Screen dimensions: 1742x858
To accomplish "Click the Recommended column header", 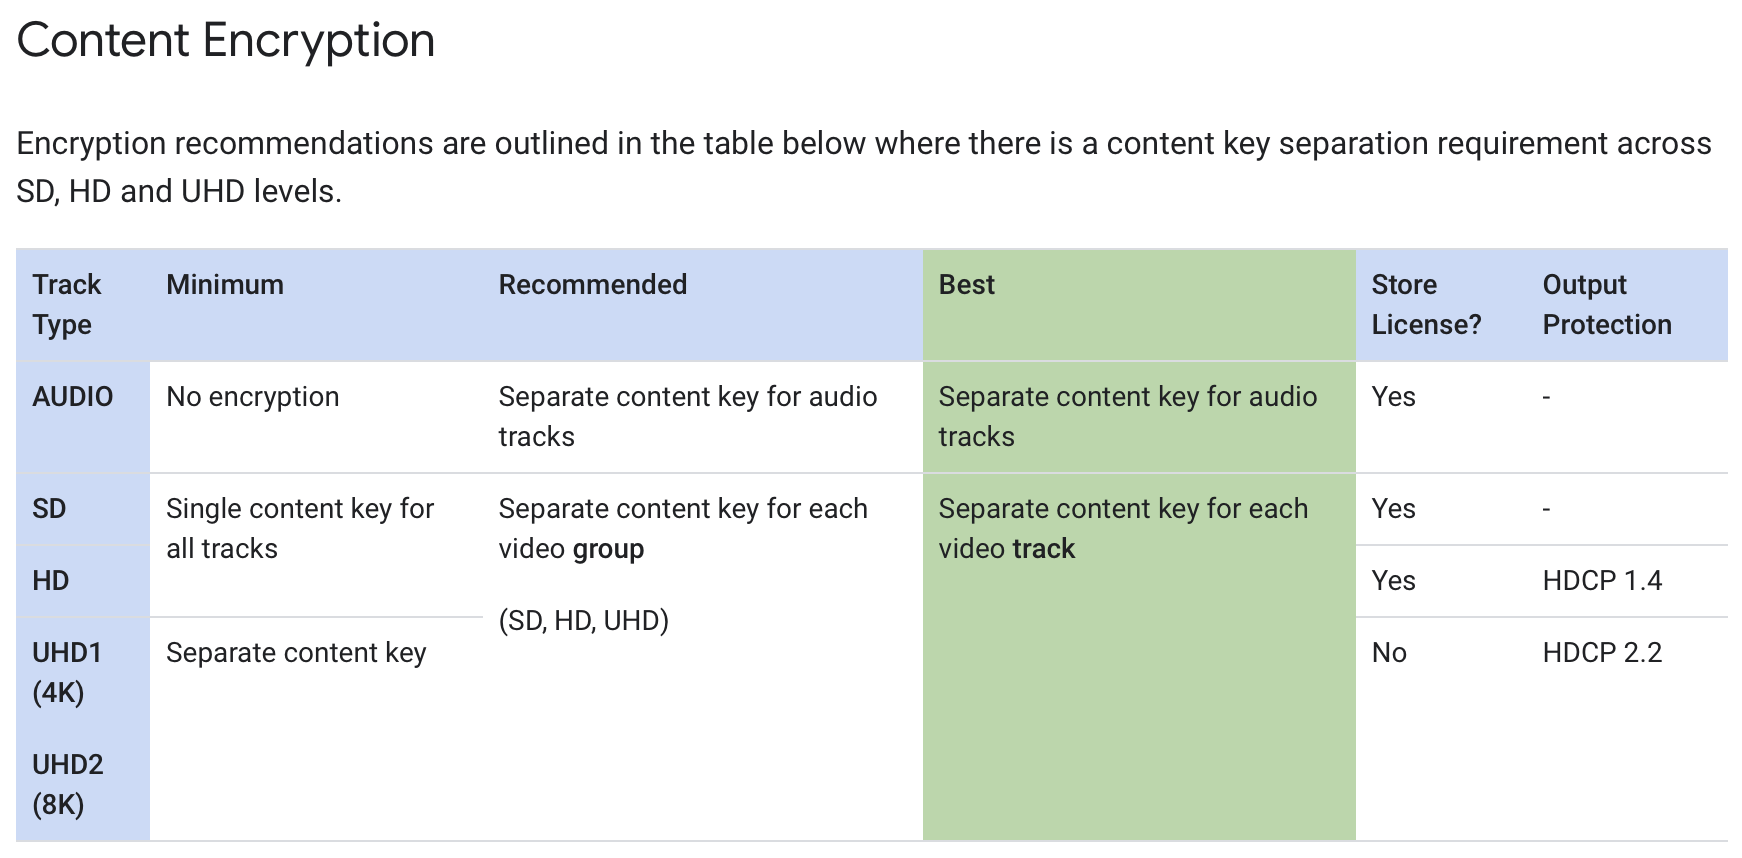I will click(x=592, y=285).
